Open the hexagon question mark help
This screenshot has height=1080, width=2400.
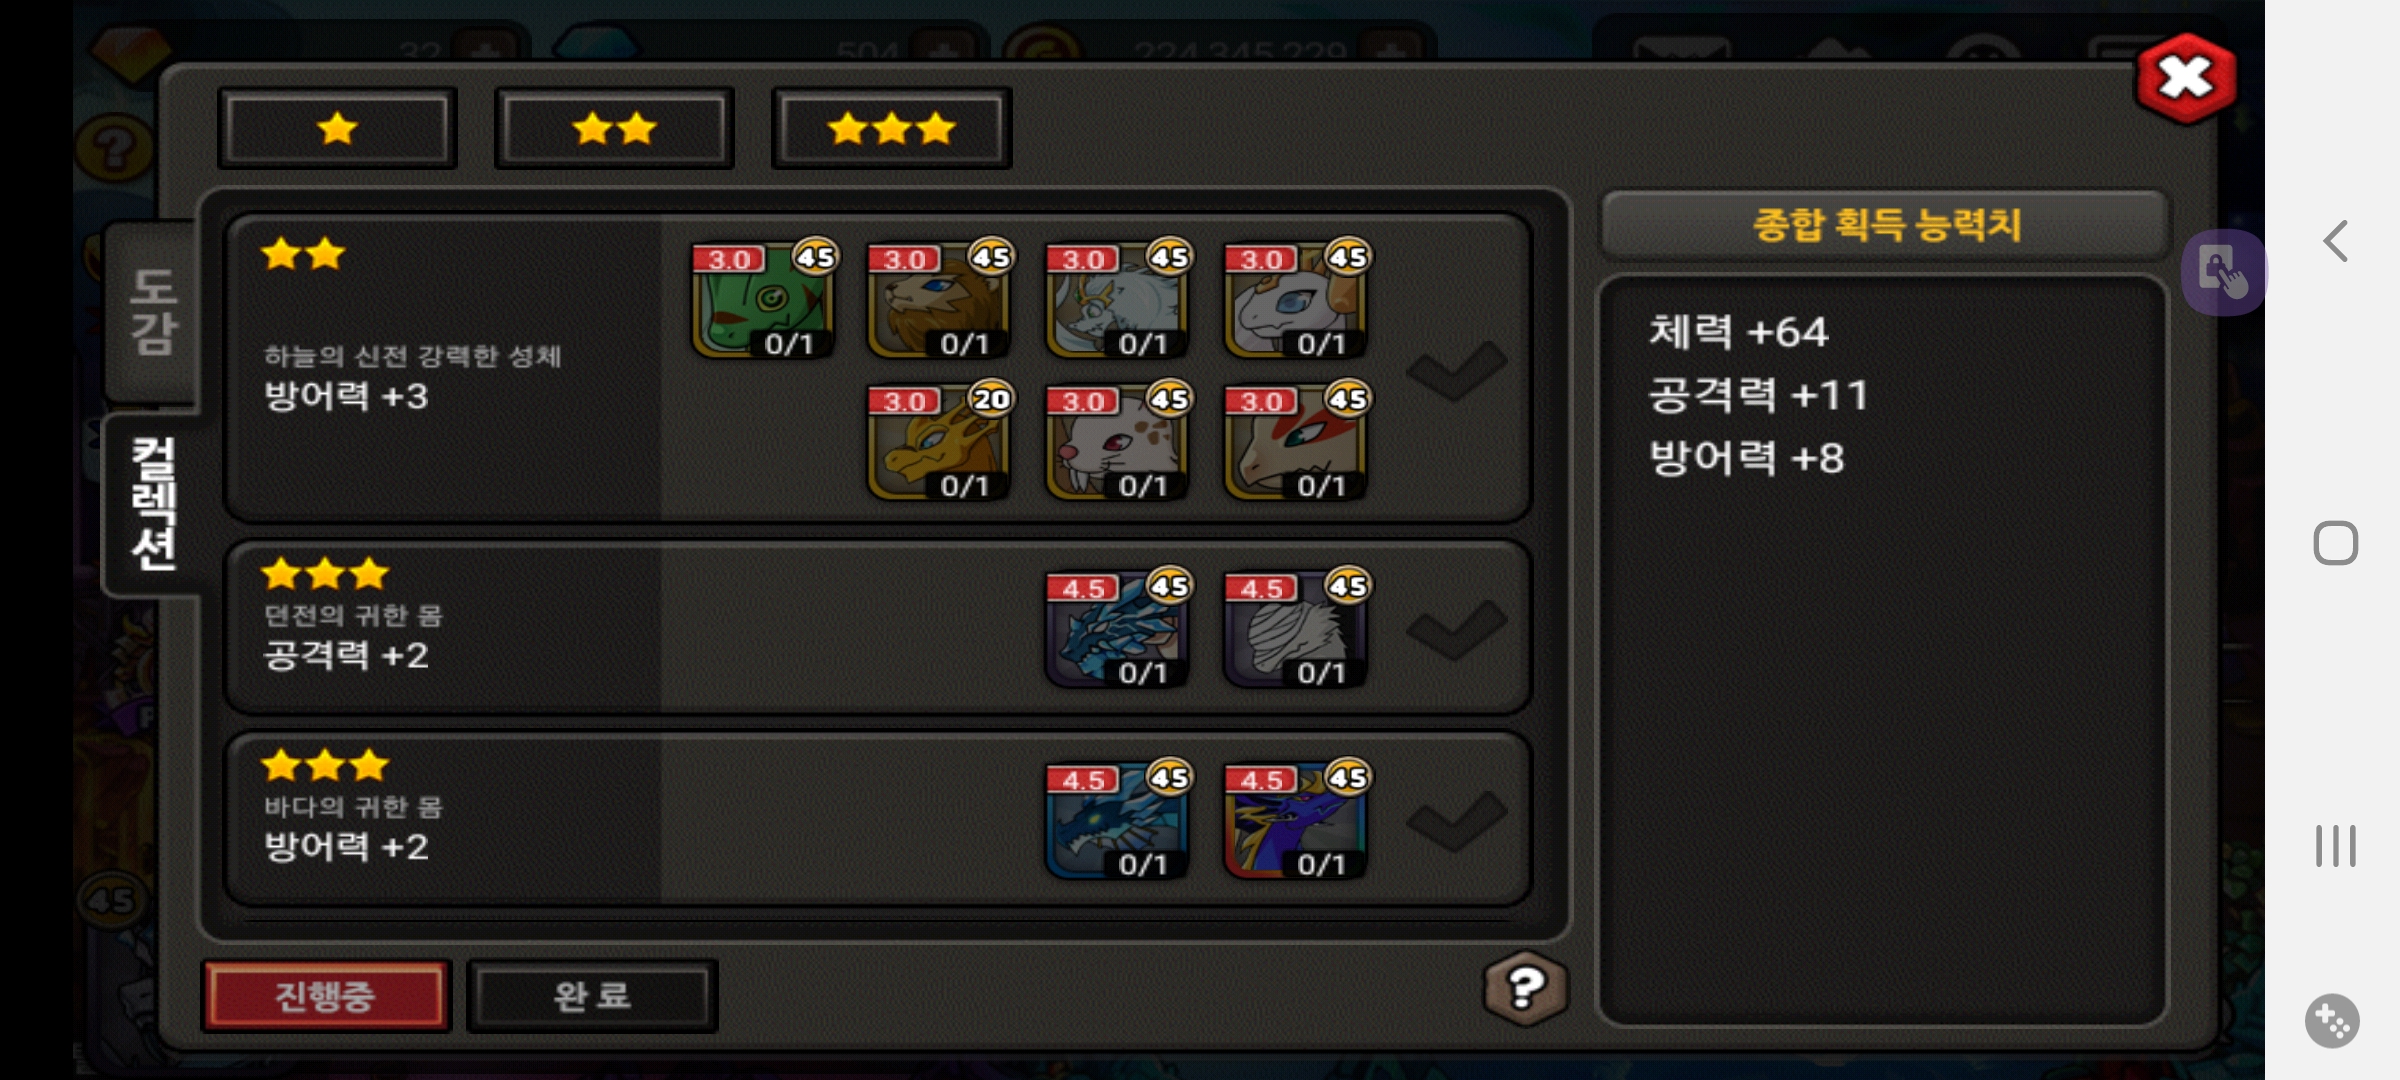[1525, 989]
